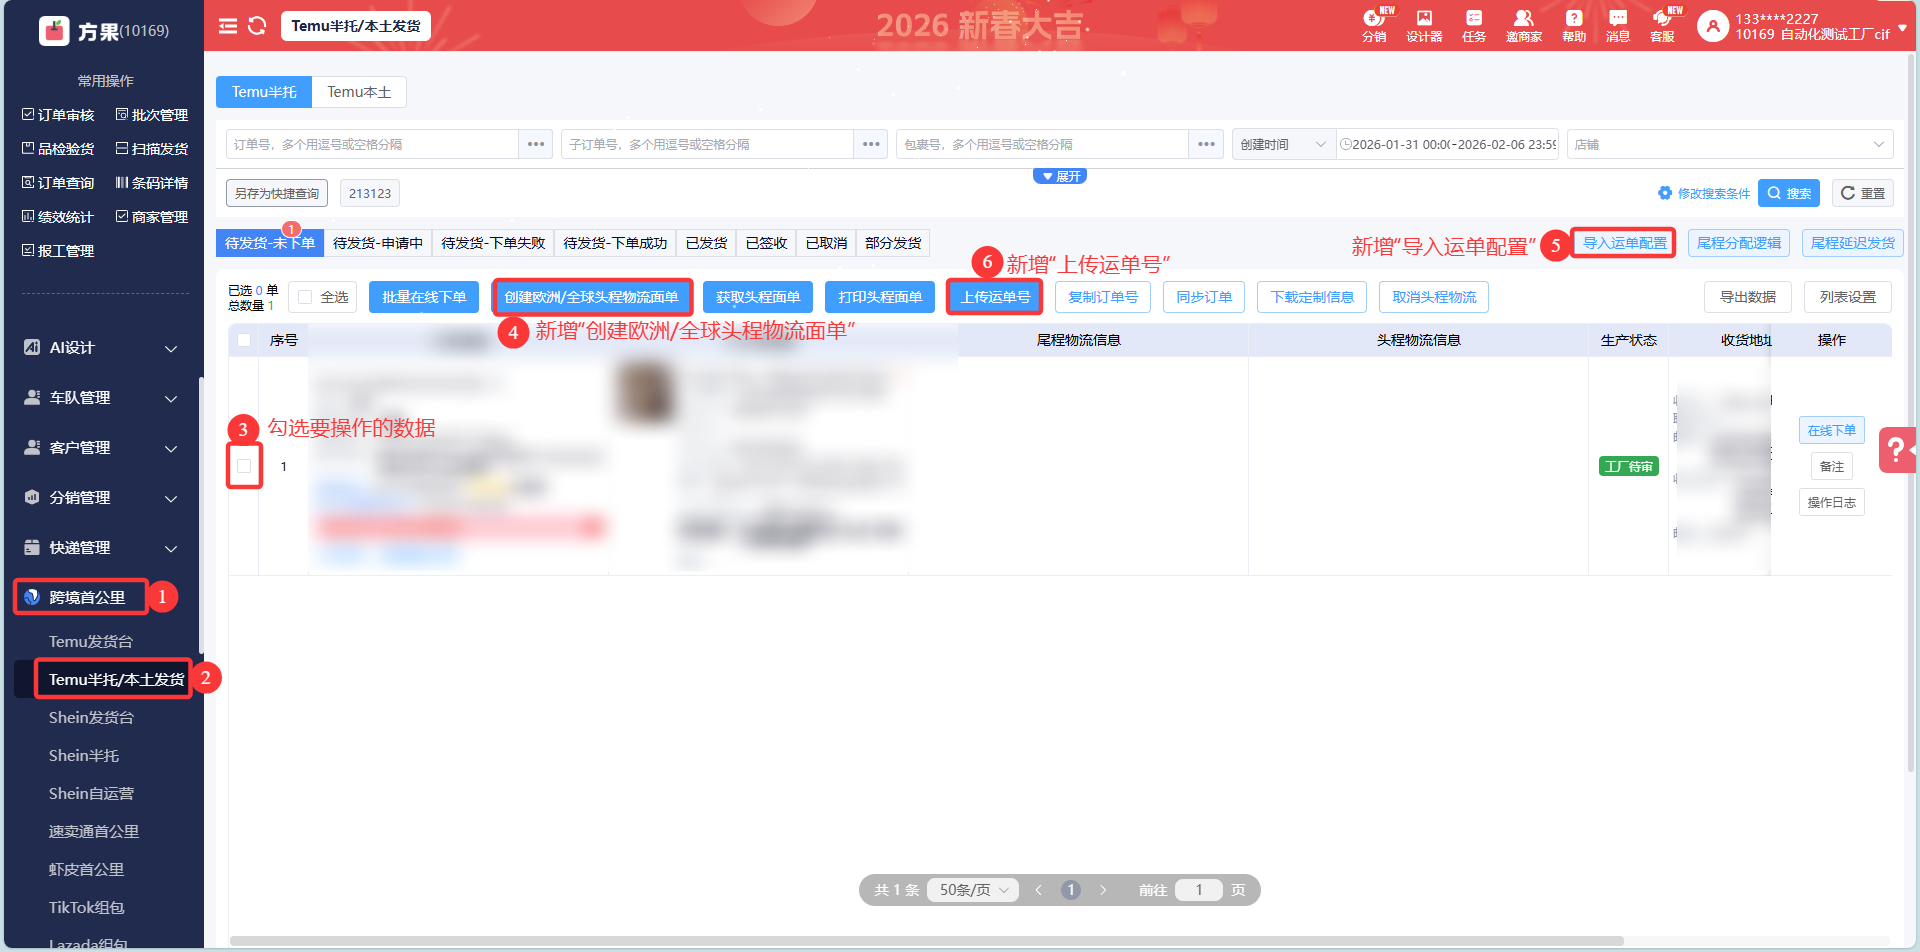Image resolution: width=1920 pixels, height=952 pixels.
Task: Open the 创建时间 date type dropdown
Action: point(1284,144)
